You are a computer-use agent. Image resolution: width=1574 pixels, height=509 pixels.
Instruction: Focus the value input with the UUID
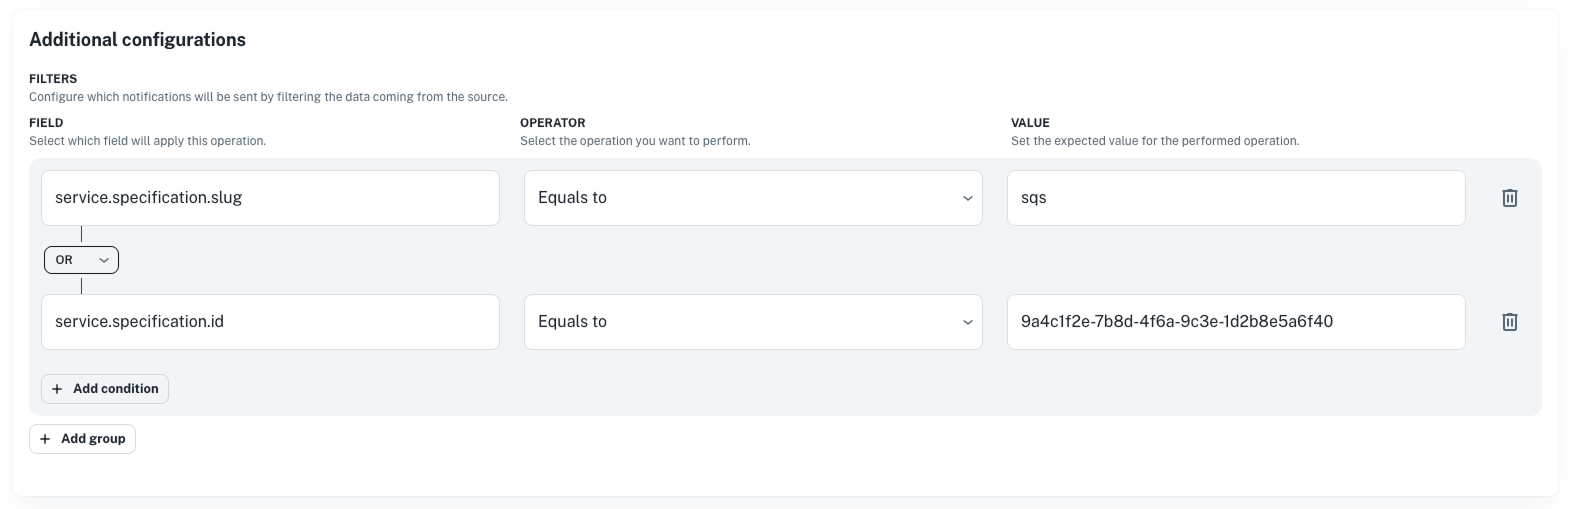click(1235, 322)
